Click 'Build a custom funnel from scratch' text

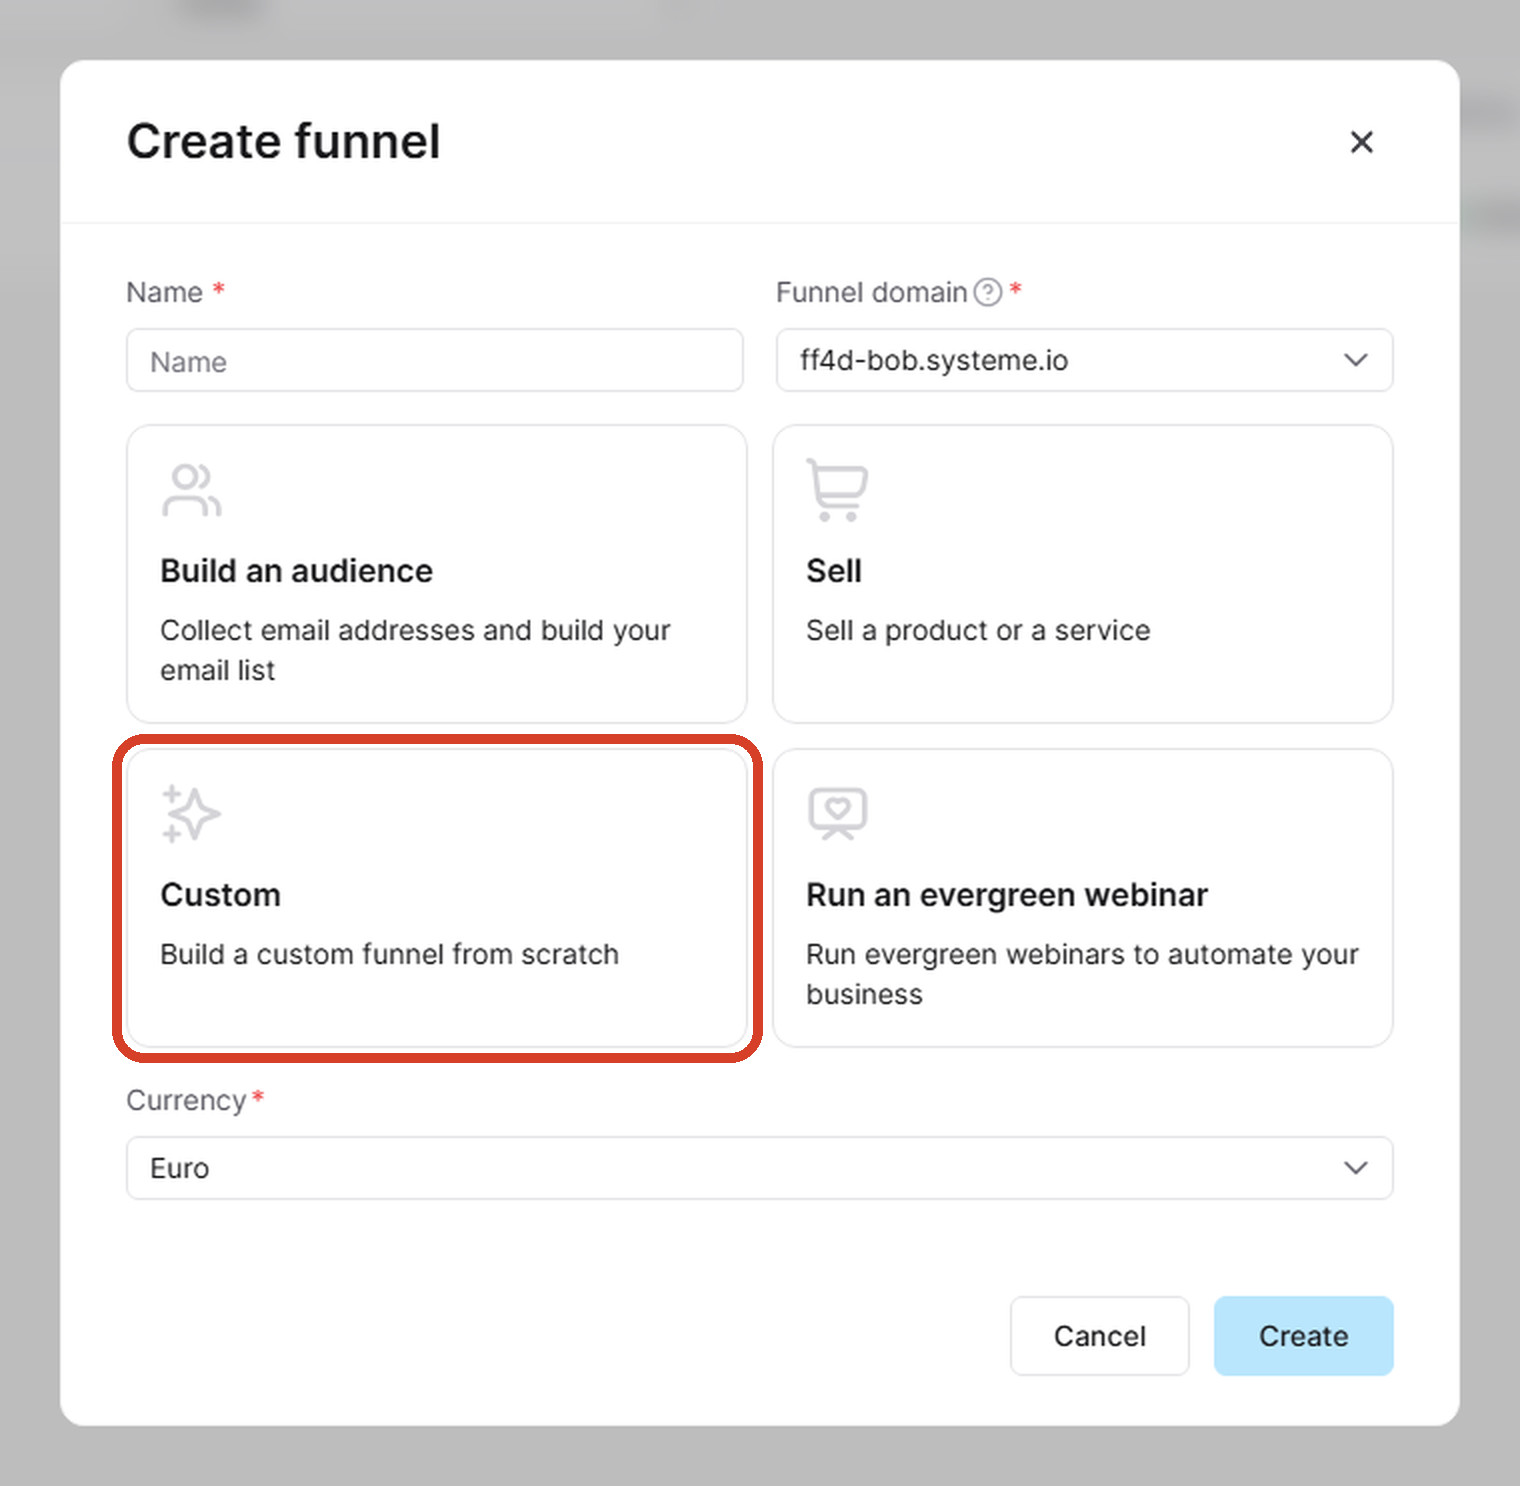(x=389, y=954)
